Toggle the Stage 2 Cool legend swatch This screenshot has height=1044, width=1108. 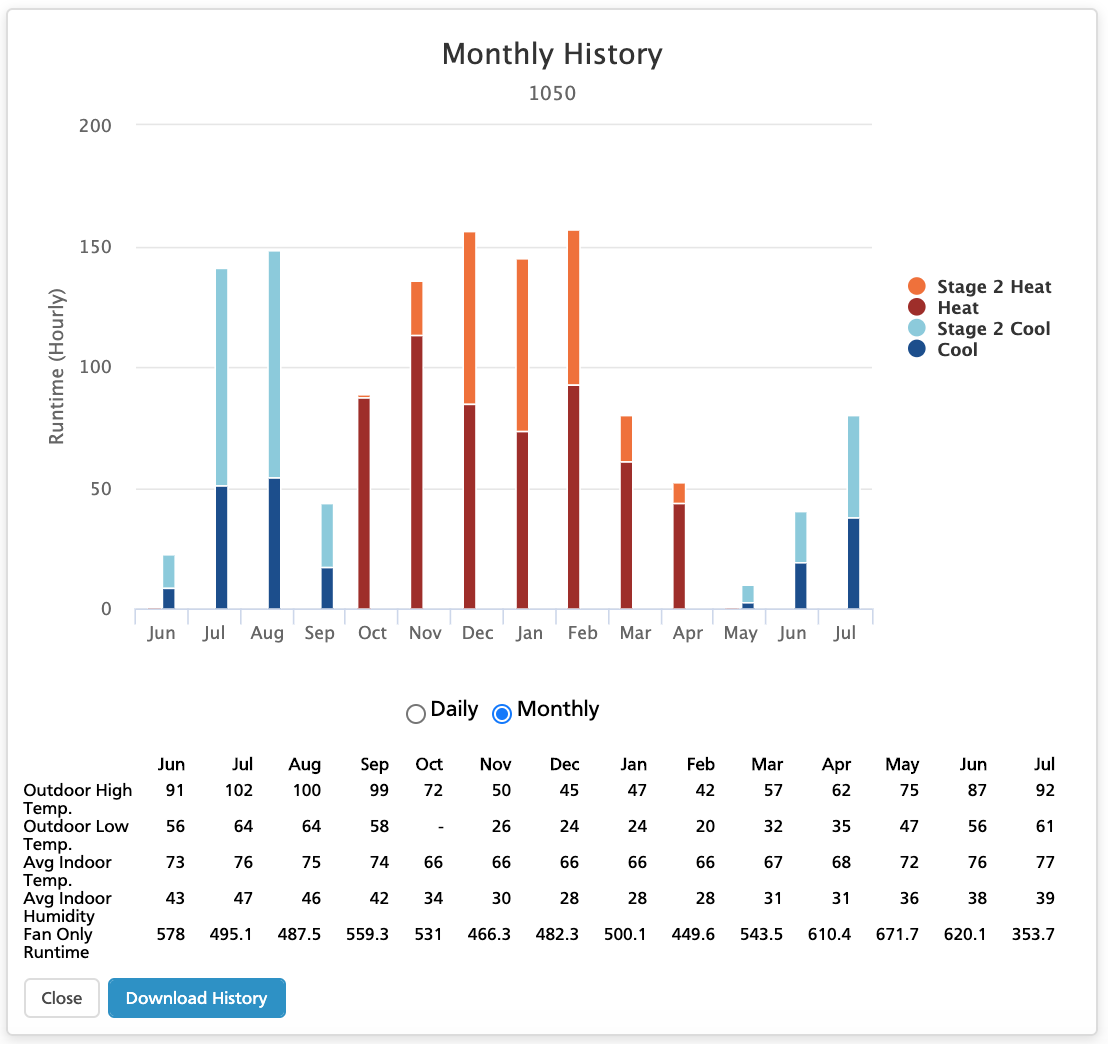917,328
